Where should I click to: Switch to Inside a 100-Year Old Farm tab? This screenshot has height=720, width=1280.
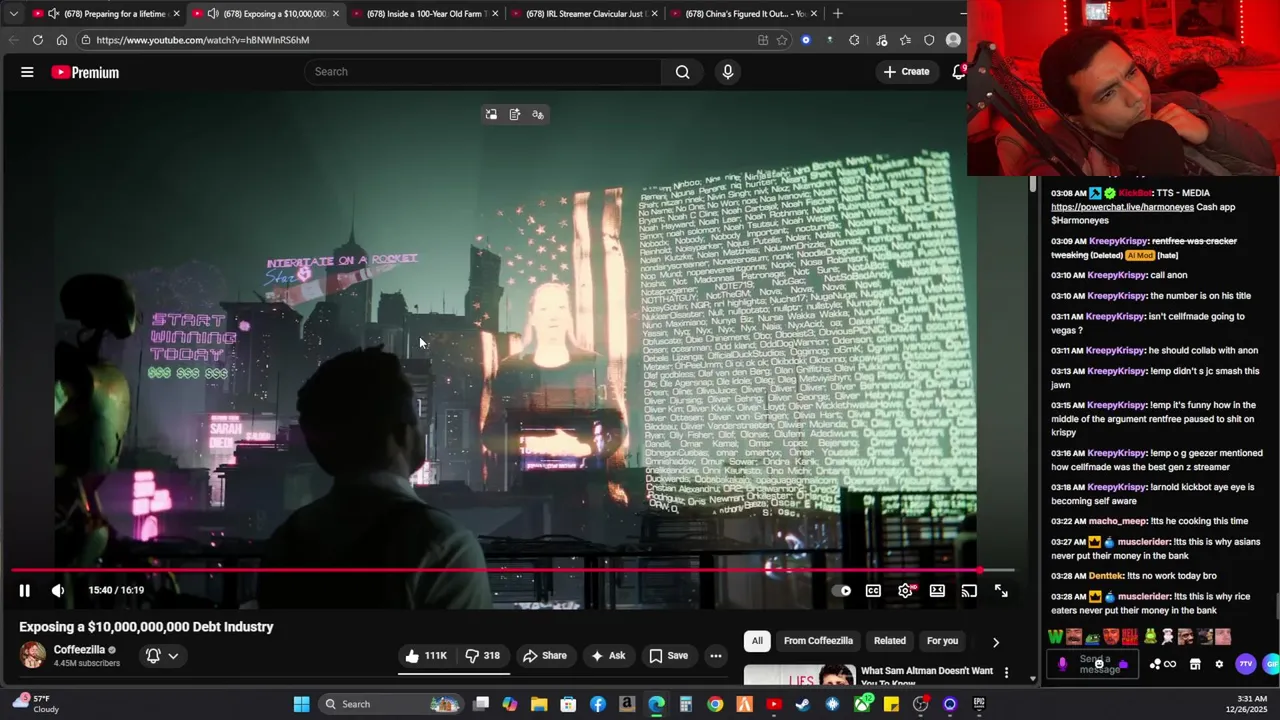click(x=425, y=14)
